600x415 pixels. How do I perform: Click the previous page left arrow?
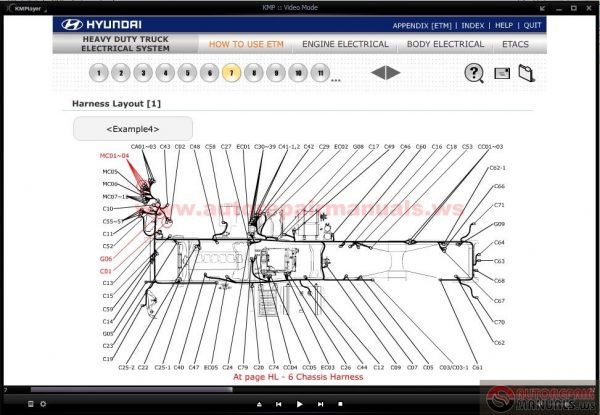coord(378,73)
